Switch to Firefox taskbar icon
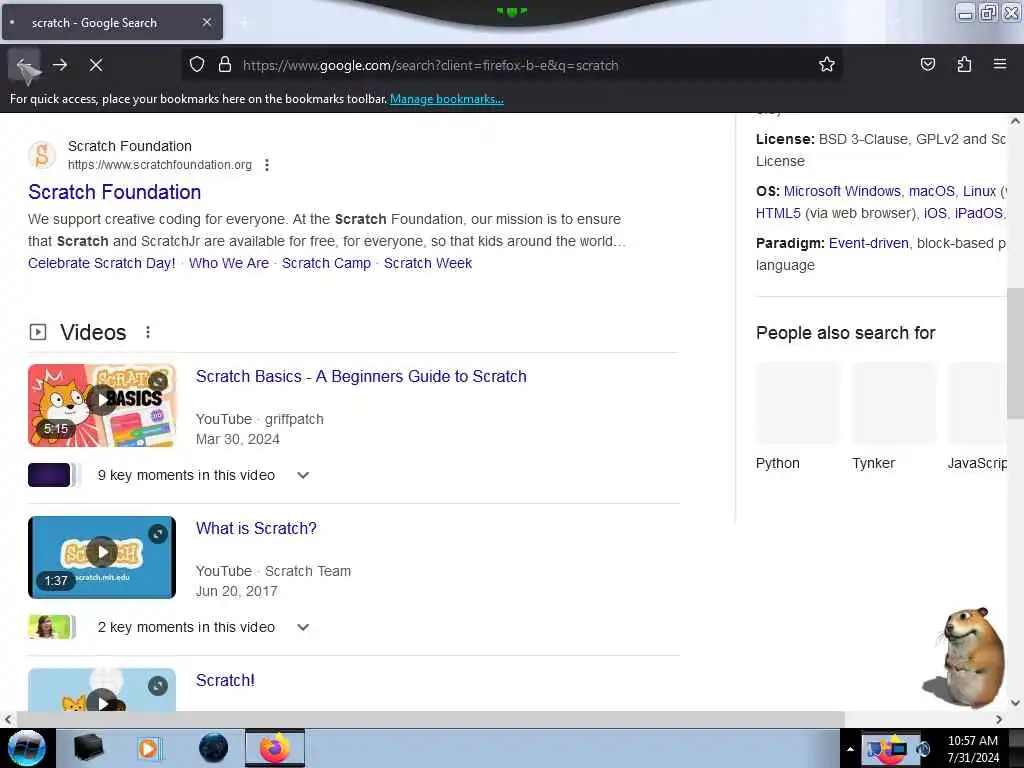Image resolution: width=1024 pixels, height=768 pixels. (275, 748)
